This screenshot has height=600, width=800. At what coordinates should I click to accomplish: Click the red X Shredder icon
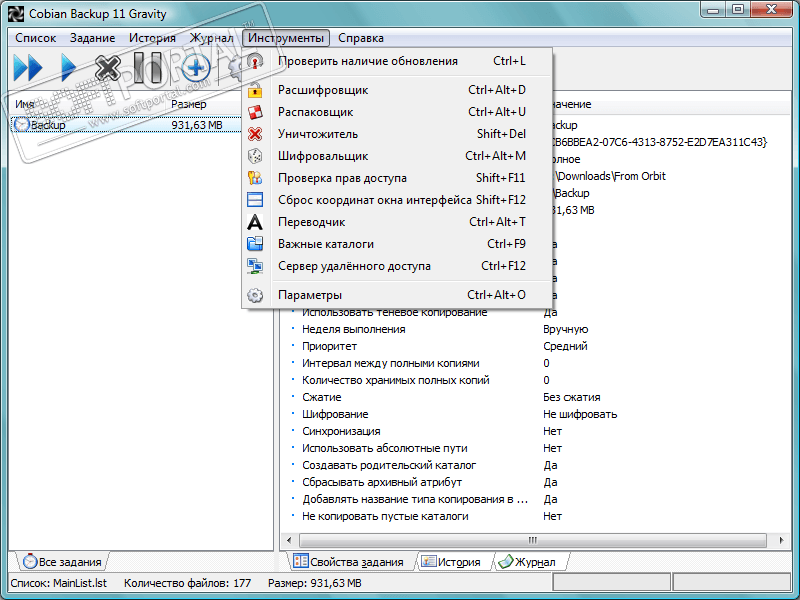click(255, 134)
